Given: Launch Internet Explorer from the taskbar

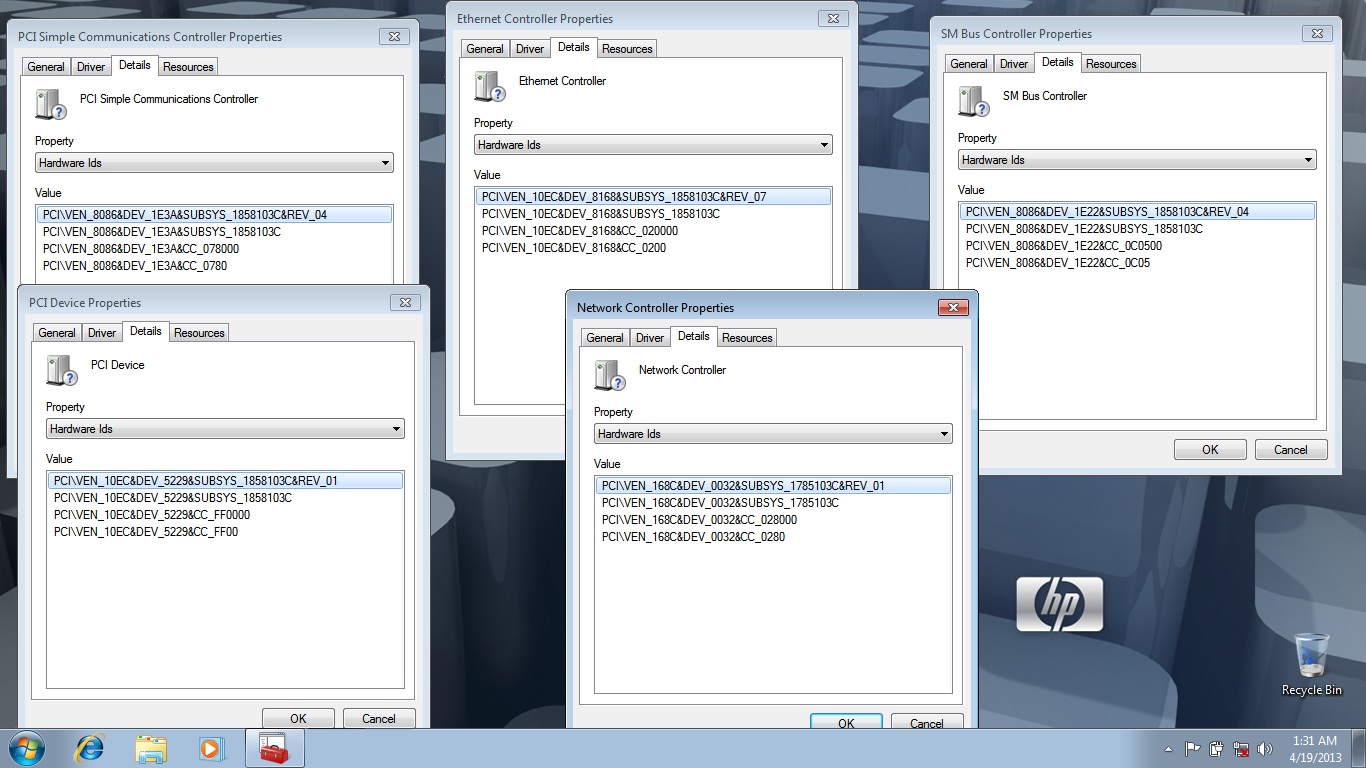Looking at the screenshot, I should pyautogui.click(x=90, y=748).
